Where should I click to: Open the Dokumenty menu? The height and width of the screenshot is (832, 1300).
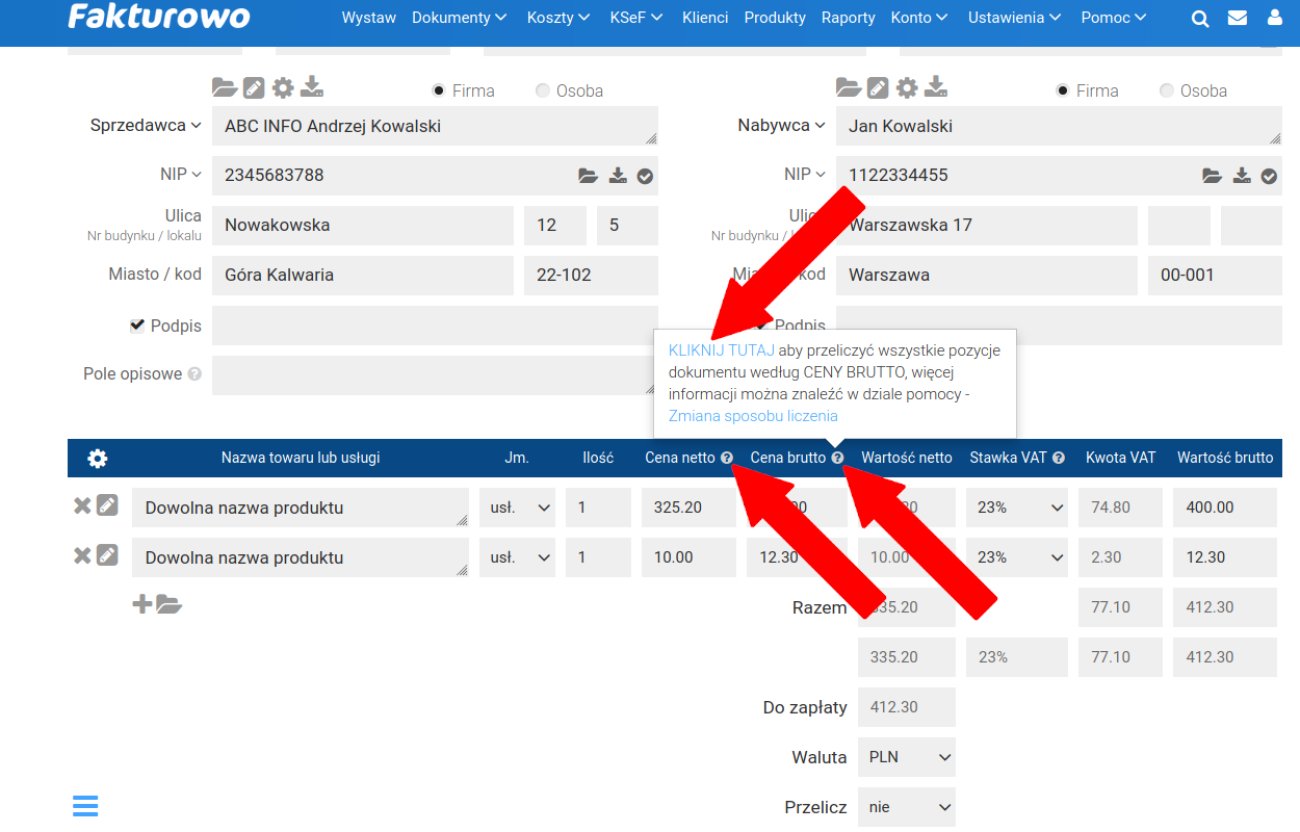pos(459,18)
